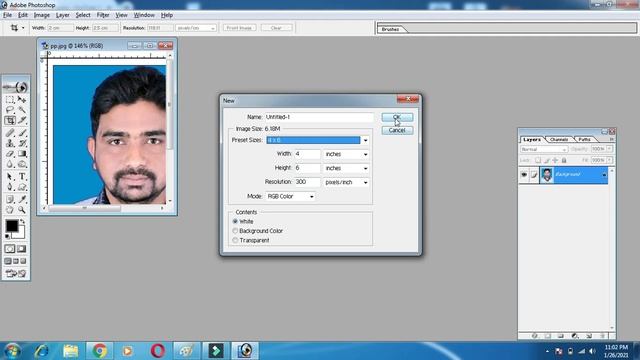The image size is (640, 360).
Task: Select the Notes tool
Action: pos(10,199)
